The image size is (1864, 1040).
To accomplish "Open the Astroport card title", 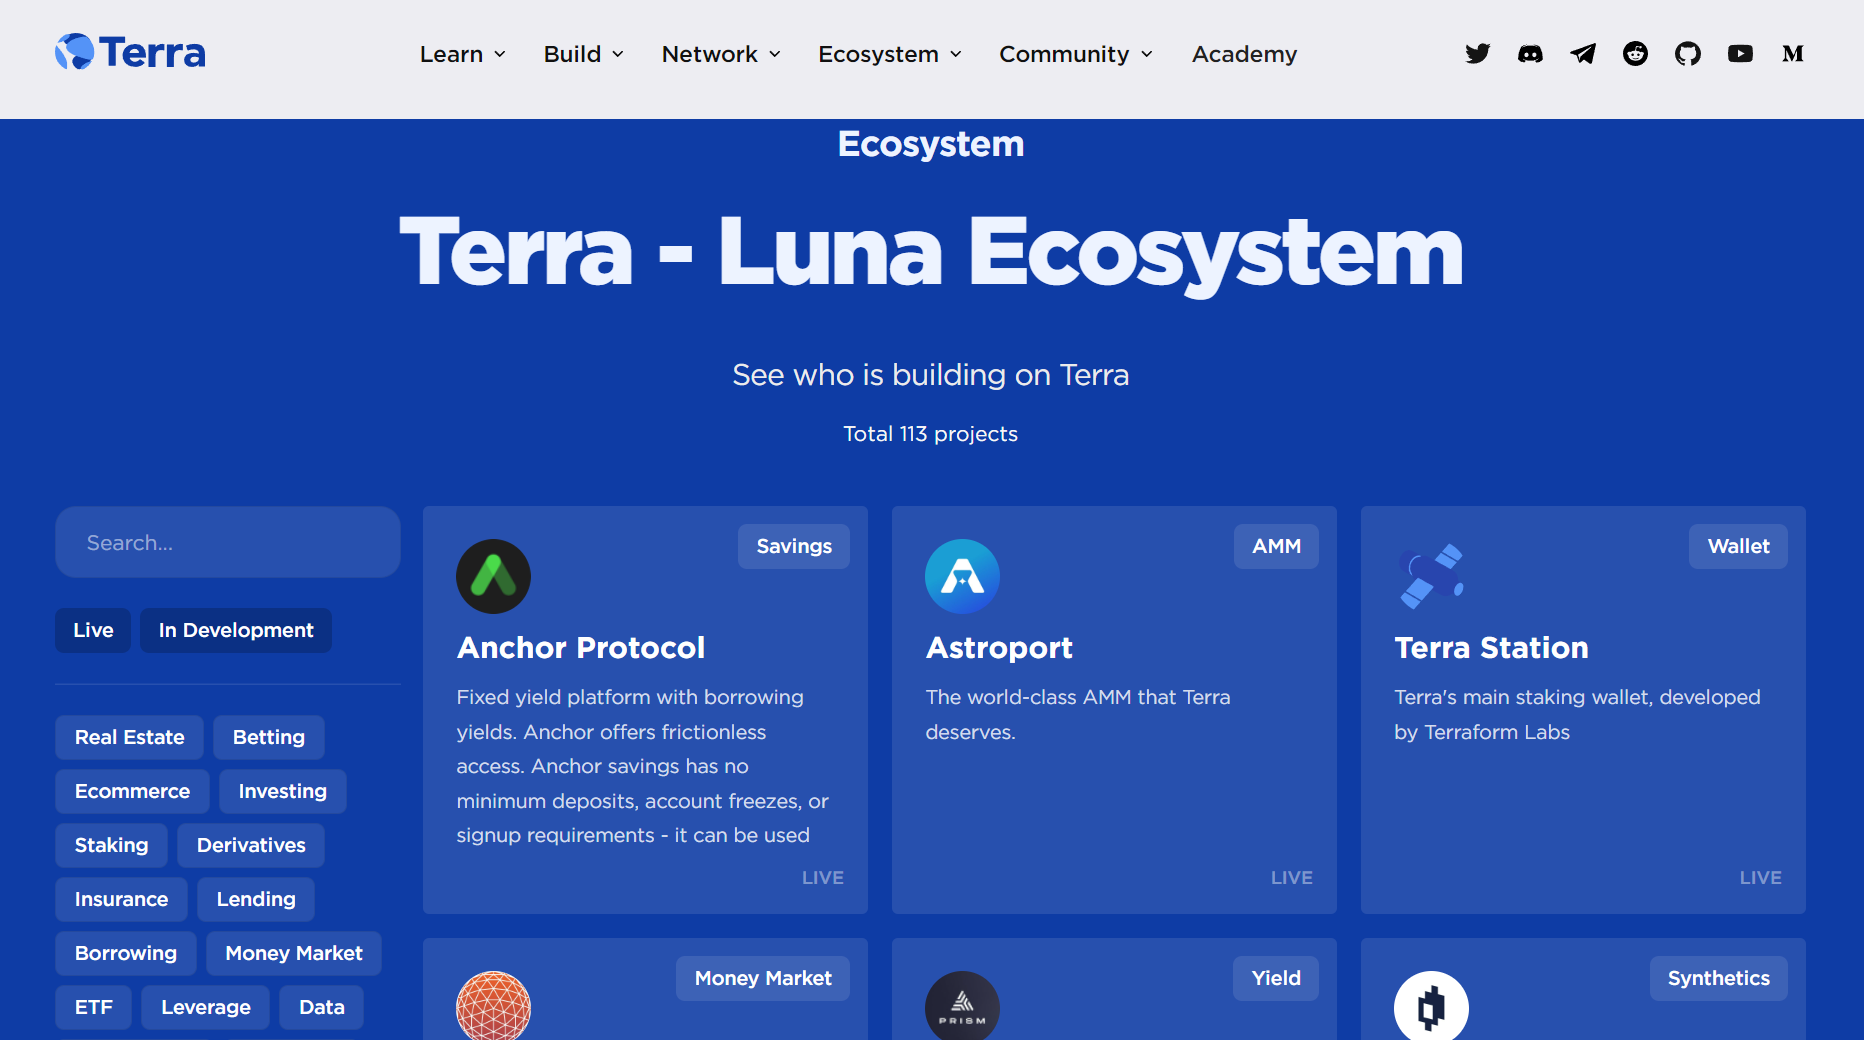I will [x=999, y=648].
